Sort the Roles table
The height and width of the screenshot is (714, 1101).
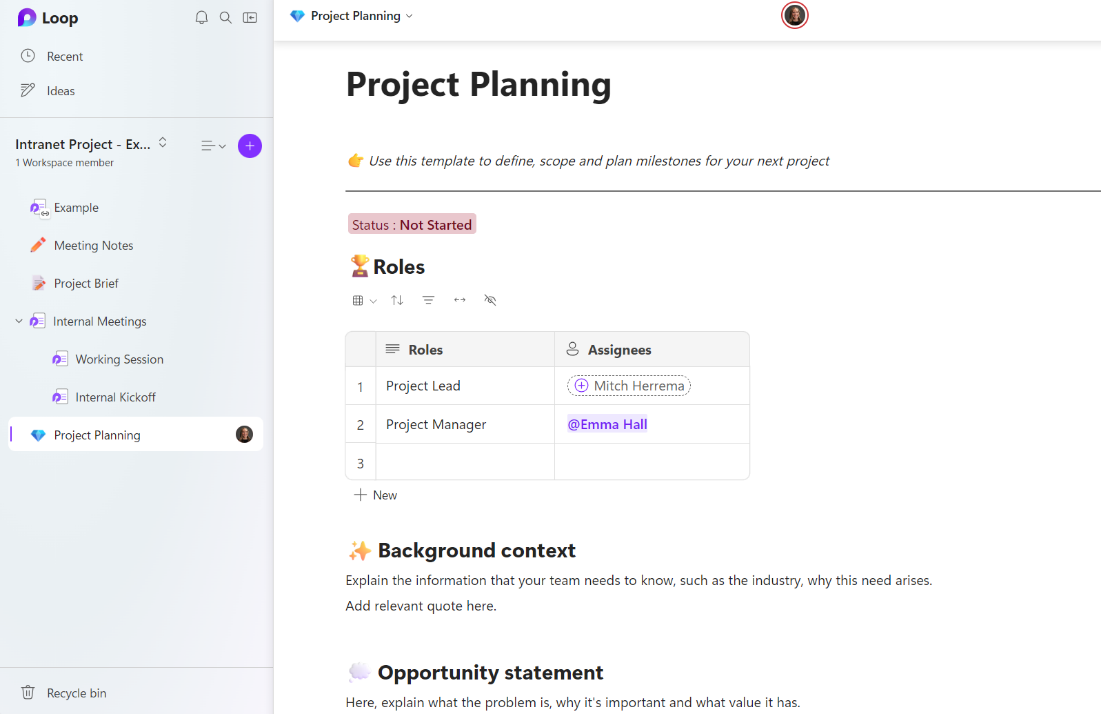click(397, 300)
